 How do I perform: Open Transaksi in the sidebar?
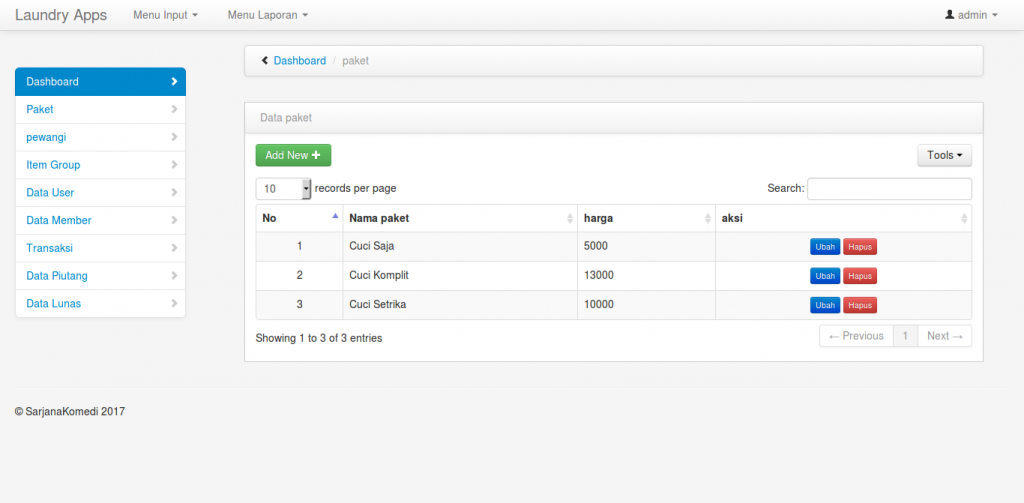[x=101, y=248]
